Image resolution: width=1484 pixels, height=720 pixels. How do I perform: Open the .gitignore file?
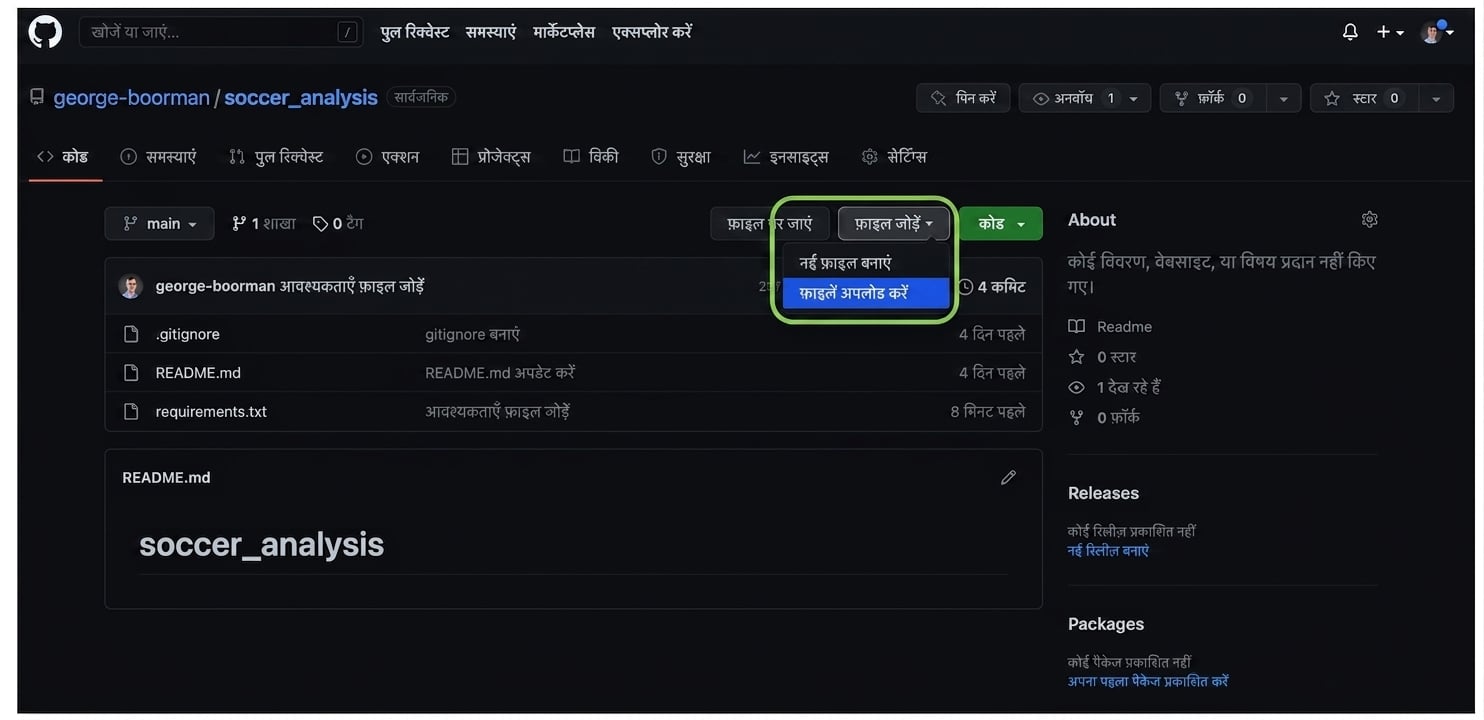pyautogui.click(x=187, y=334)
